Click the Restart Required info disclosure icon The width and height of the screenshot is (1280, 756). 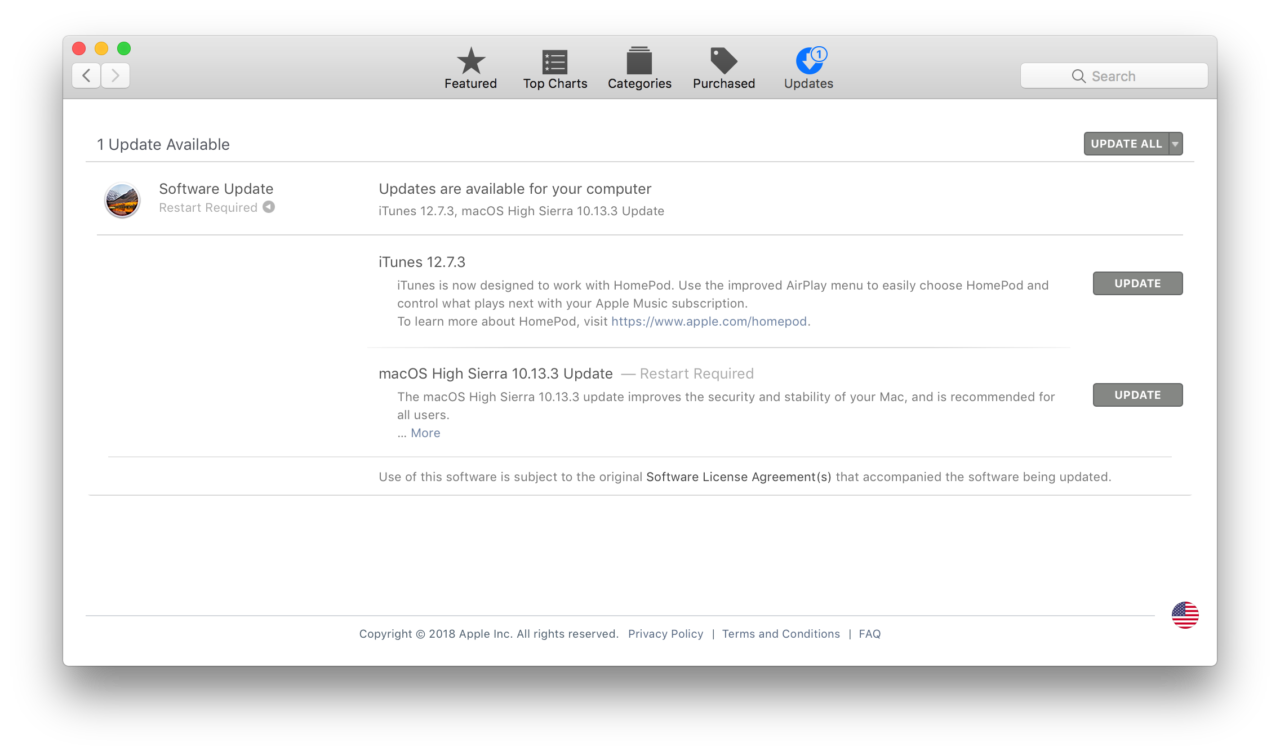pos(268,207)
